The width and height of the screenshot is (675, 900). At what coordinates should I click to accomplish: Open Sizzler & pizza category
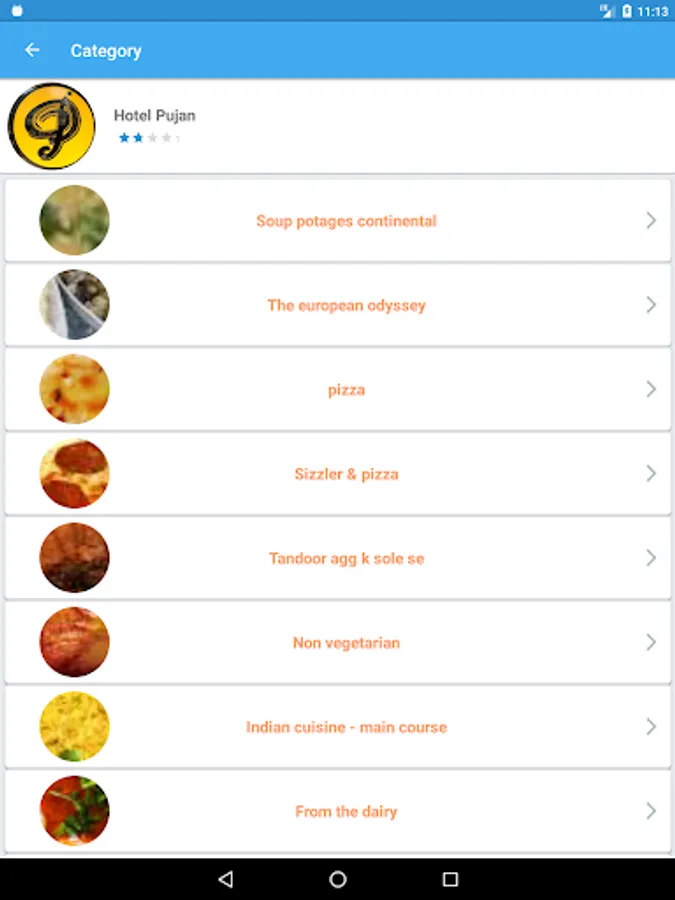[346, 474]
